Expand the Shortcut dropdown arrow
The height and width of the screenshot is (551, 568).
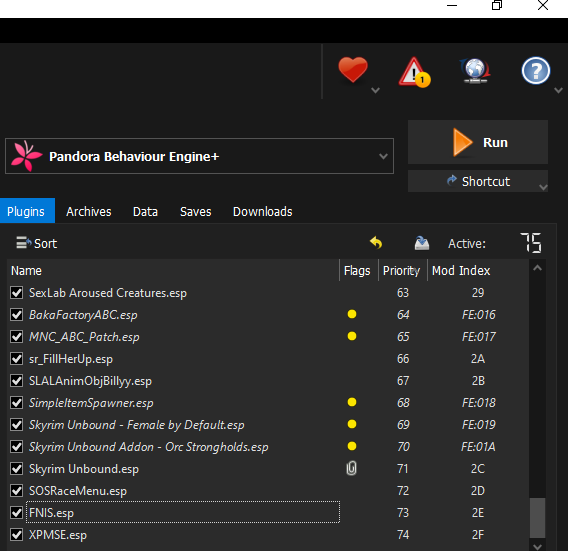tap(543, 187)
